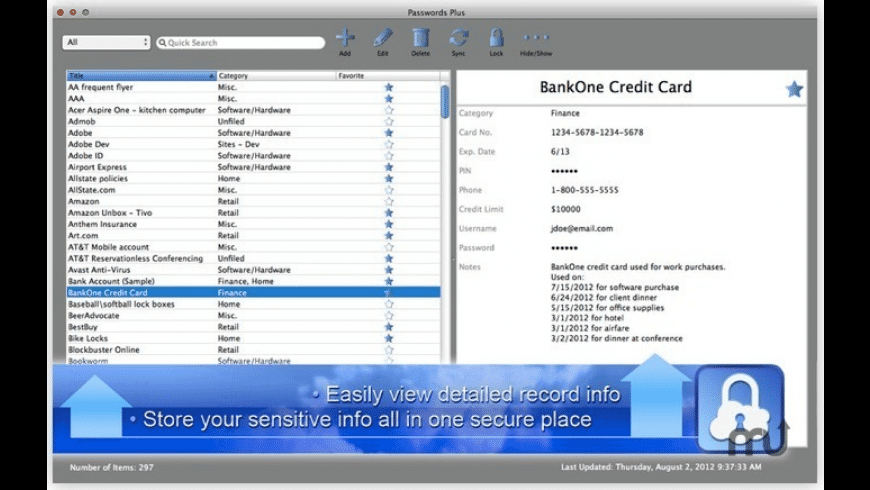
Task: Select the Airport Express record title
Action: click(x=97, y=167)
